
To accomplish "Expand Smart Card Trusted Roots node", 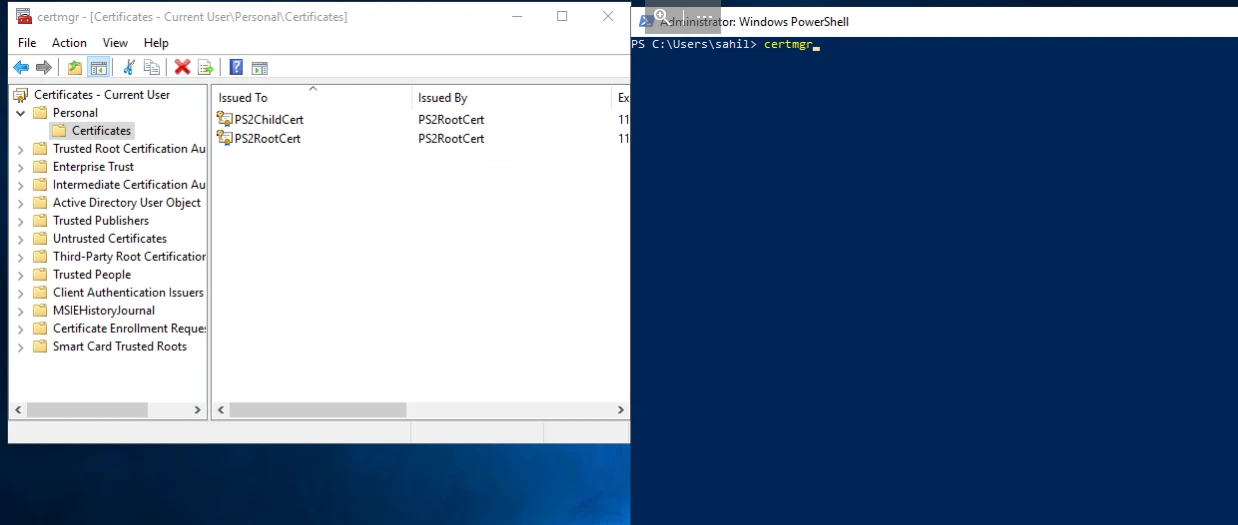I will click(20, 347).
